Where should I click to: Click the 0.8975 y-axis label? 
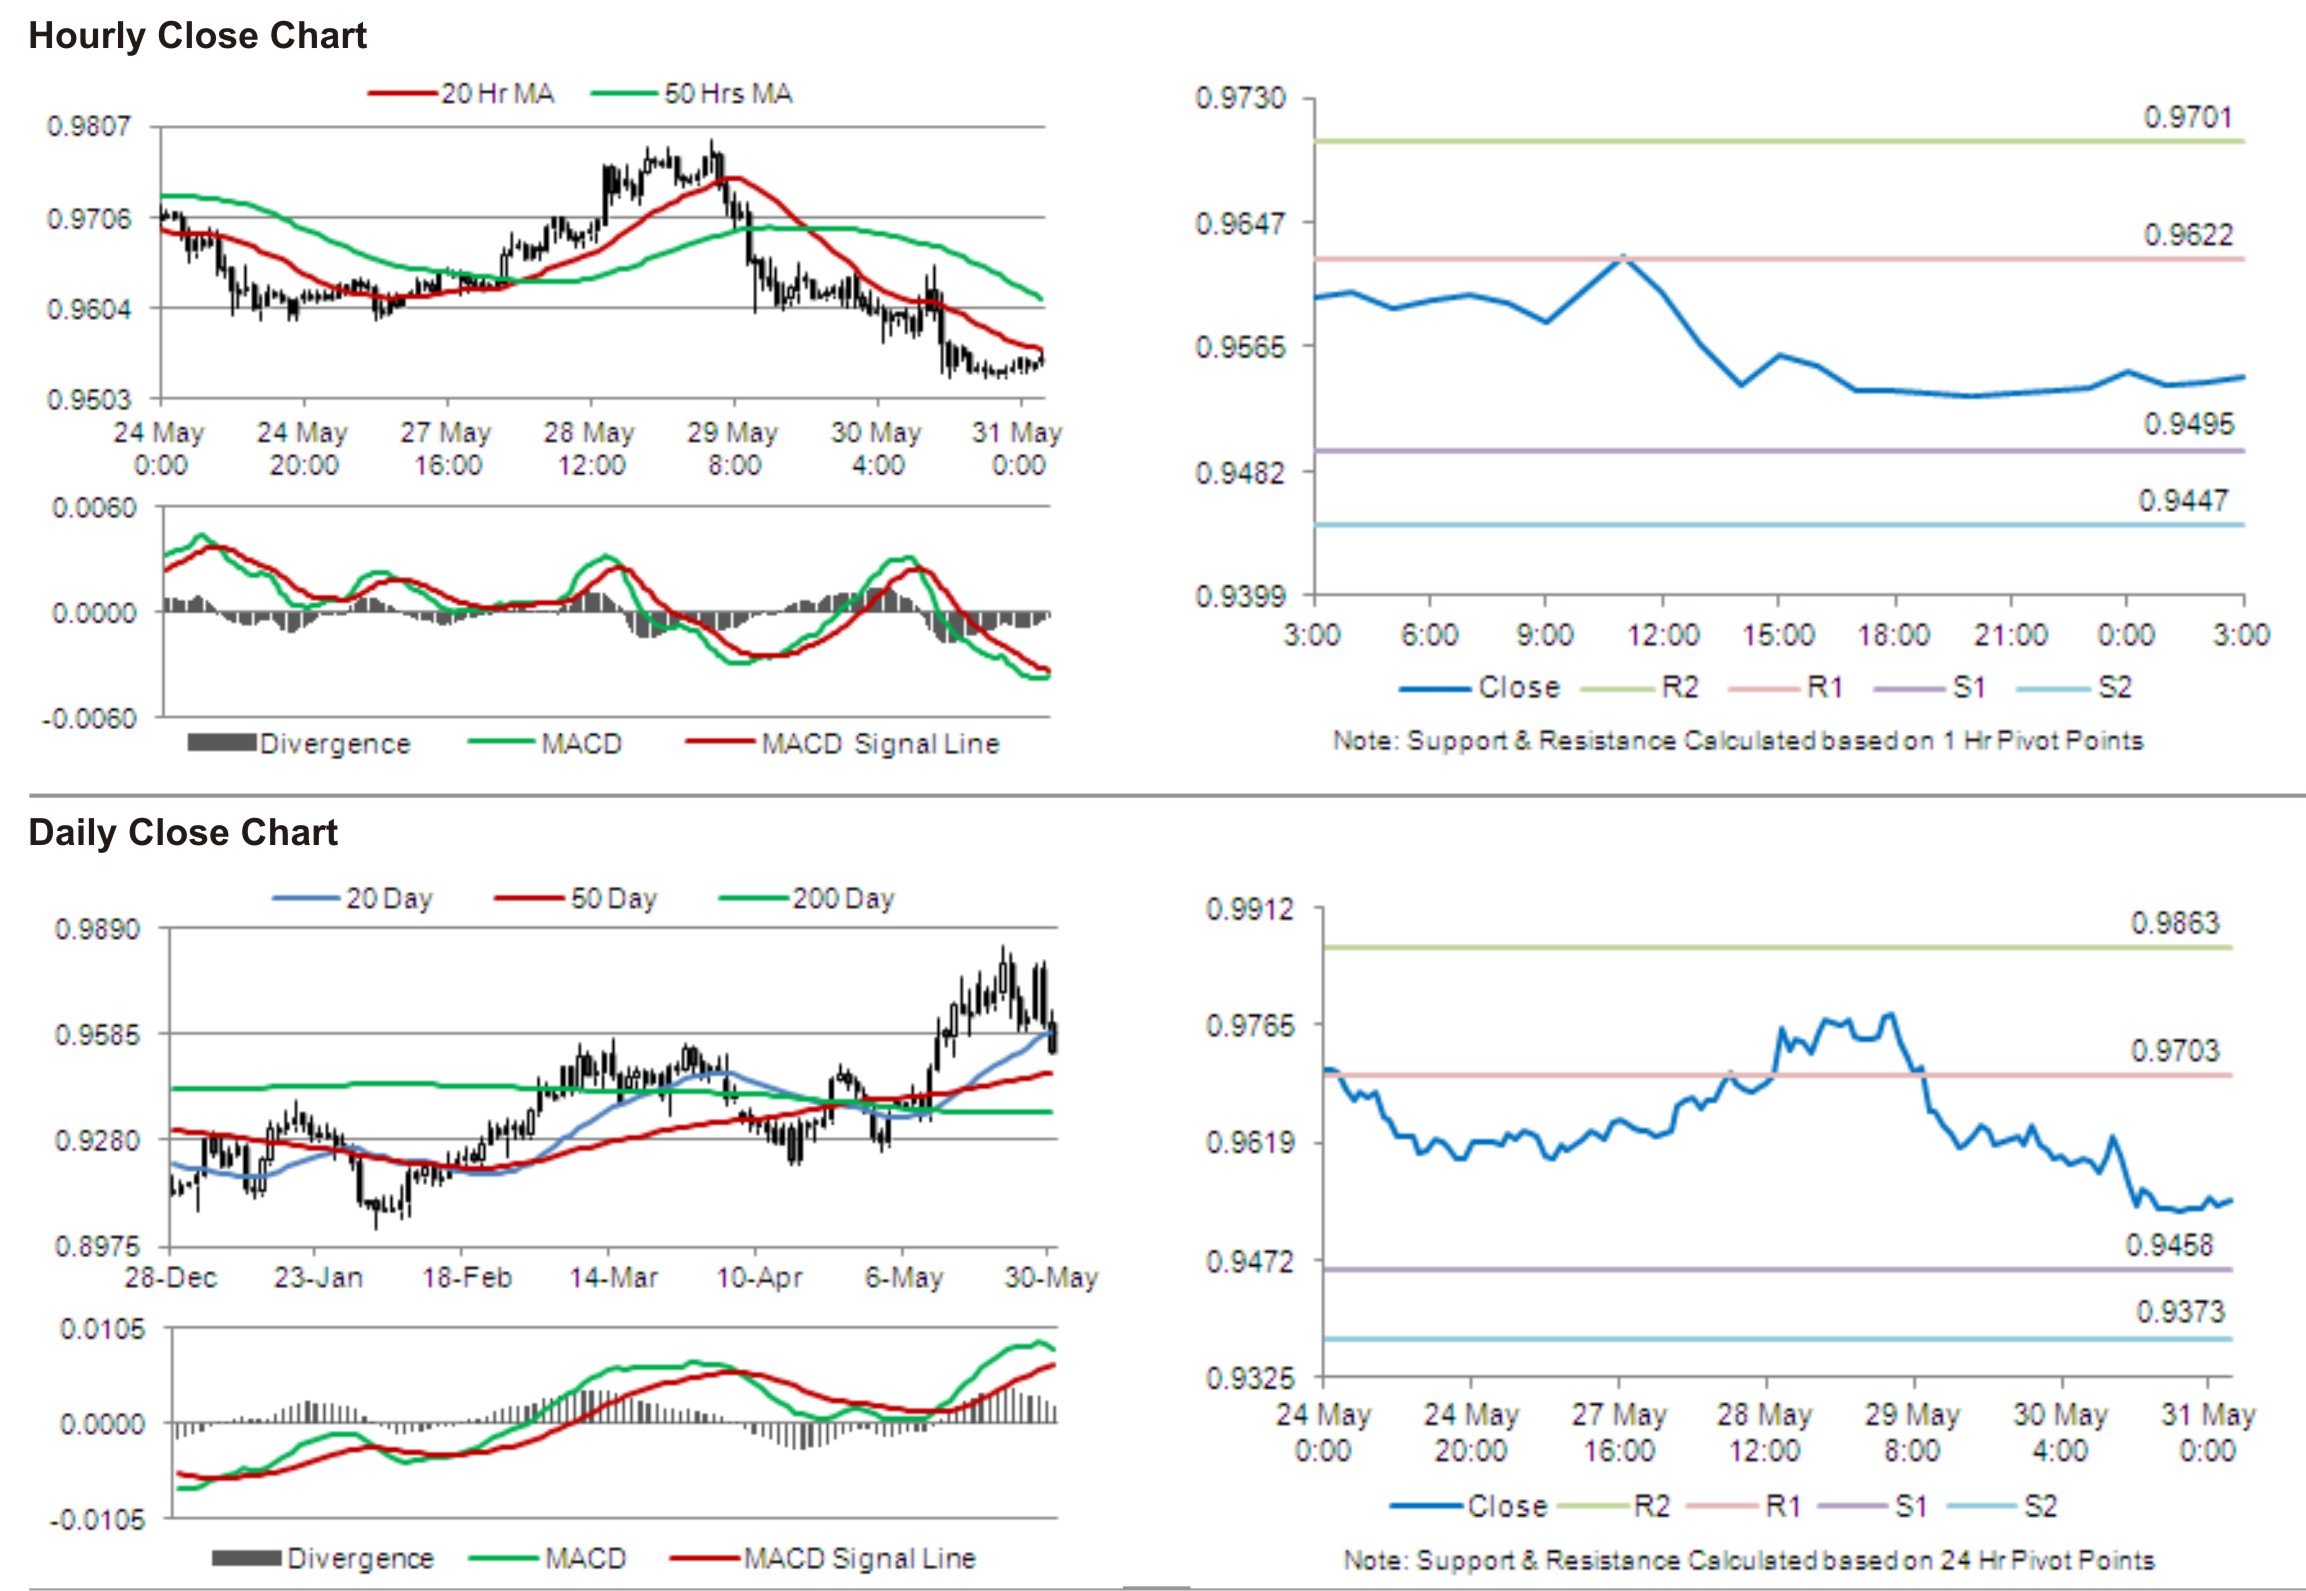click(96, 1246)
